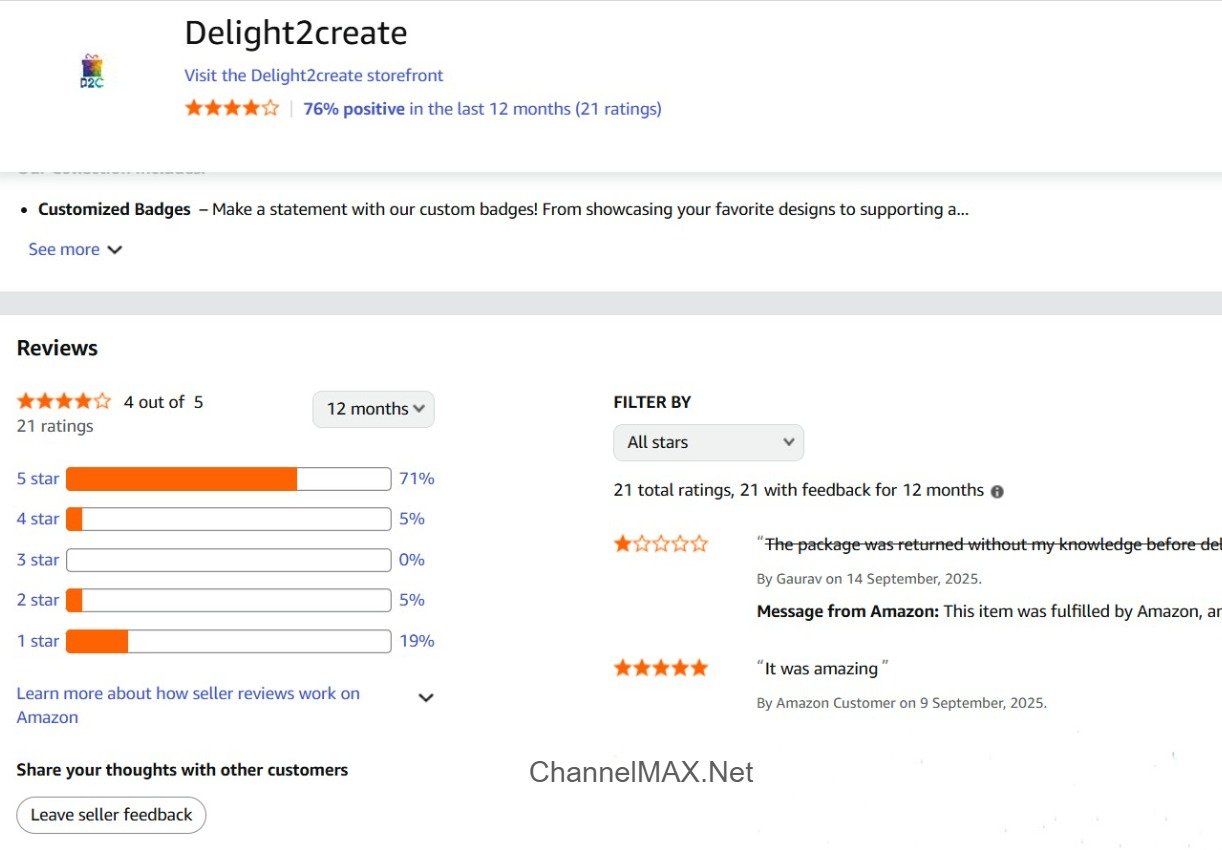This screenshot has height=850, width=1222.
Task: Click the "Leave seller feedback" button
Action: pyautogui.click(x=110, y=815)
